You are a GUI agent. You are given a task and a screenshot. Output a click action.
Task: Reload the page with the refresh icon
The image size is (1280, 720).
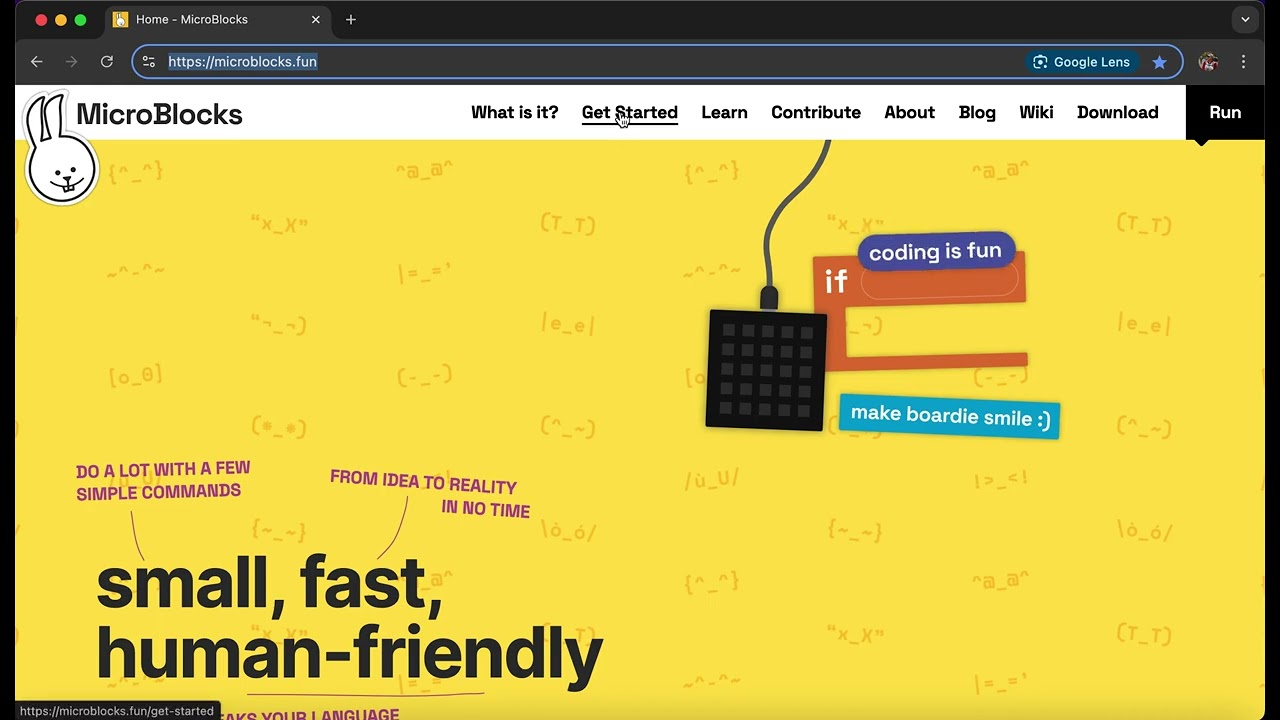[x=107, y=62]
